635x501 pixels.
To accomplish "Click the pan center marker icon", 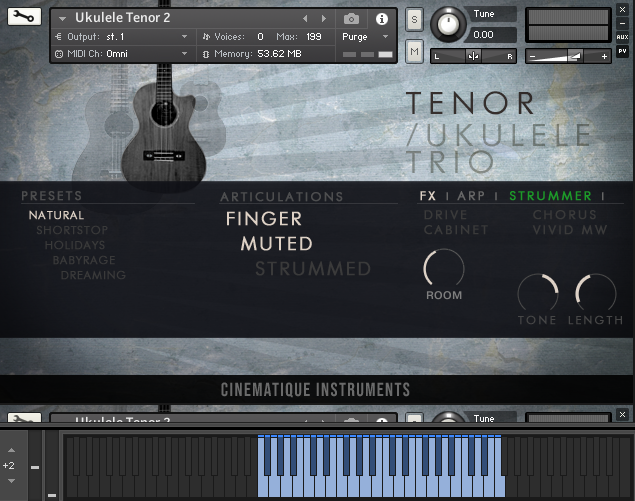I will point(473,56).
